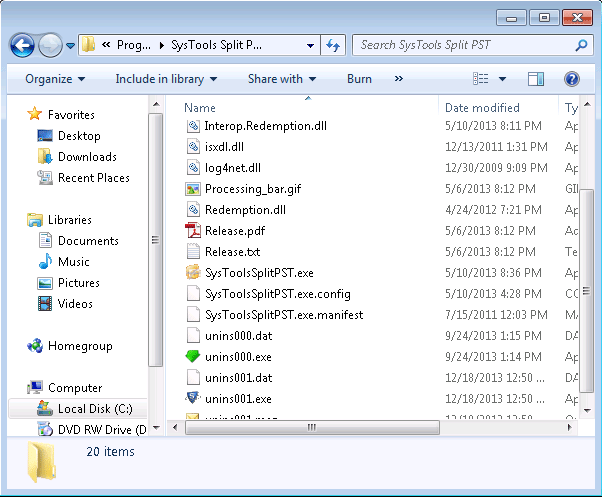602x497 pixels.
Task: Select the Interop.Redemption.dll file icon
Action: [193, 126]
